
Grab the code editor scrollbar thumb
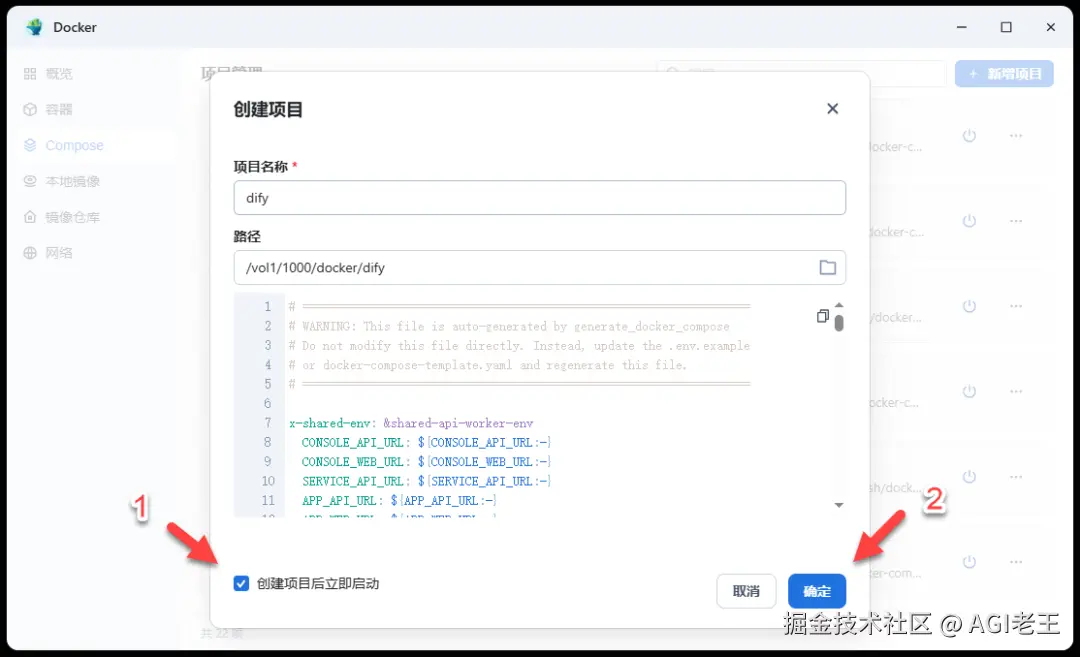(839, 322)
